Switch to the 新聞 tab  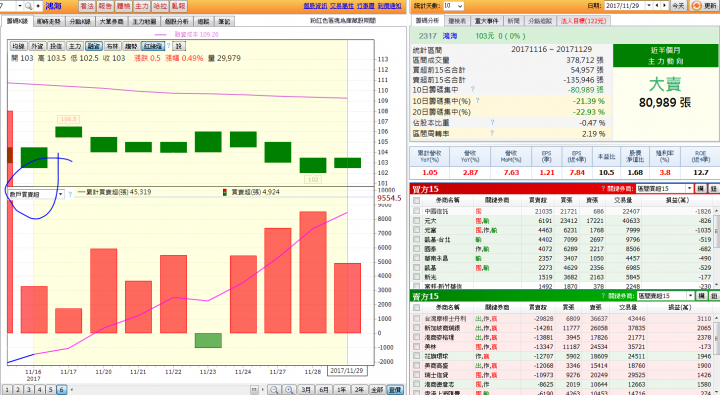point(513,21)
